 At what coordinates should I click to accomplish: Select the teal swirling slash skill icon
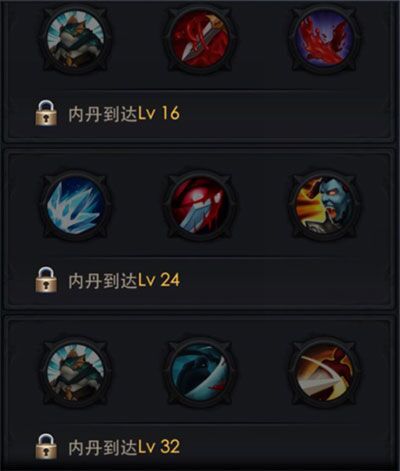coord(200,372)
